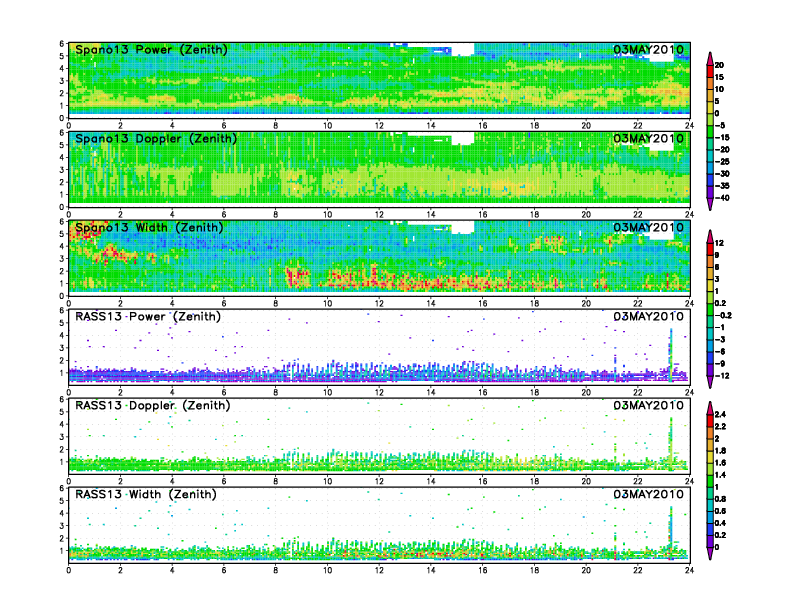Click the '1.6' label on the bottom colorbar

tap(721, 463)
